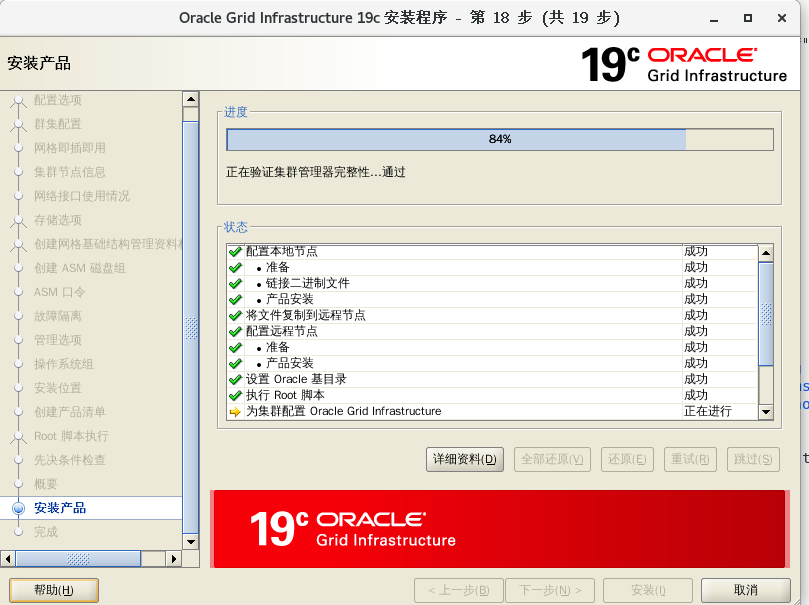Select the Root 脚本执行 step
This screenshot has width=809, height=605.
(x=71, y=436)
